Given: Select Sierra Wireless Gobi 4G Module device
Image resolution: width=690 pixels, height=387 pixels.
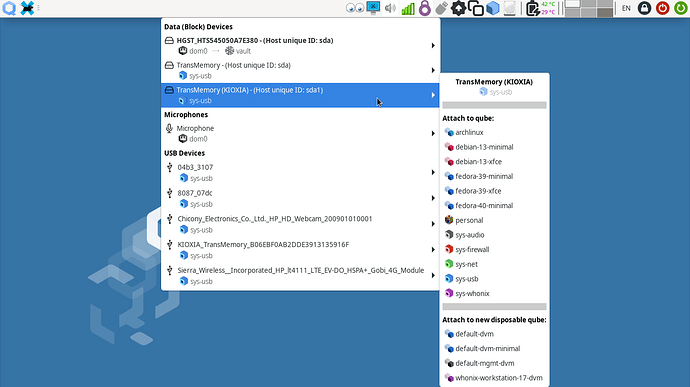Looking at the screenshot, I should (x=300, y=276).
